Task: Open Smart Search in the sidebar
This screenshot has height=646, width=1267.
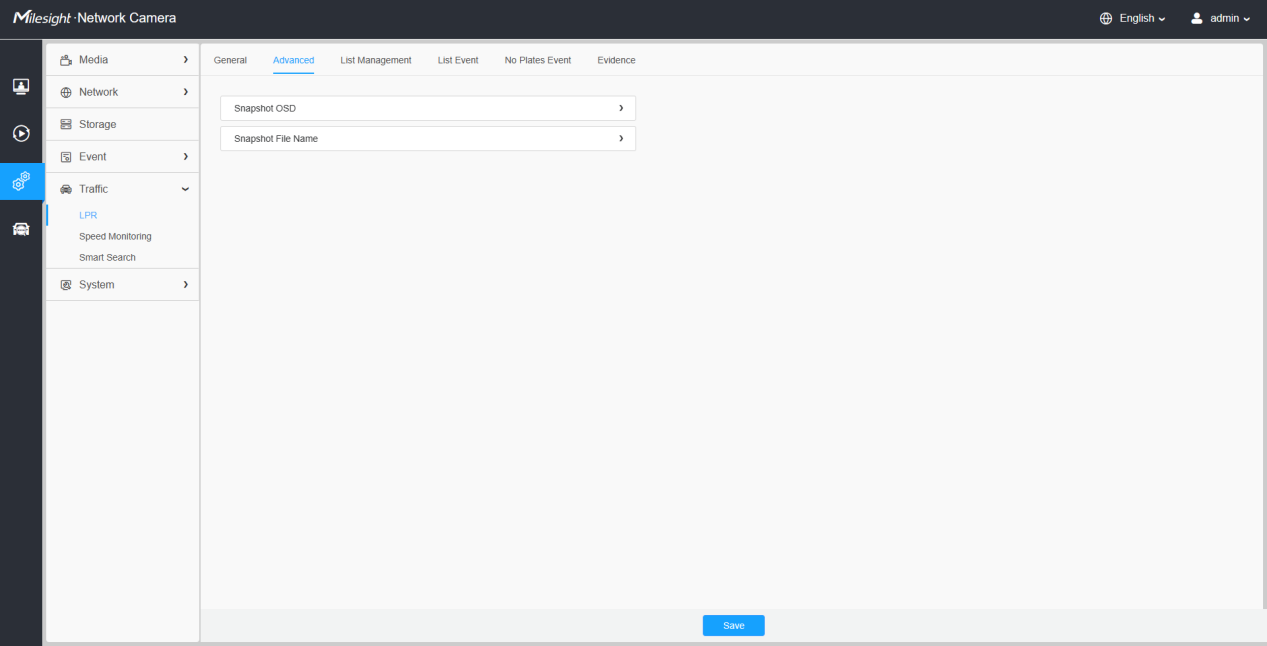Action: [x=107, y=257]
